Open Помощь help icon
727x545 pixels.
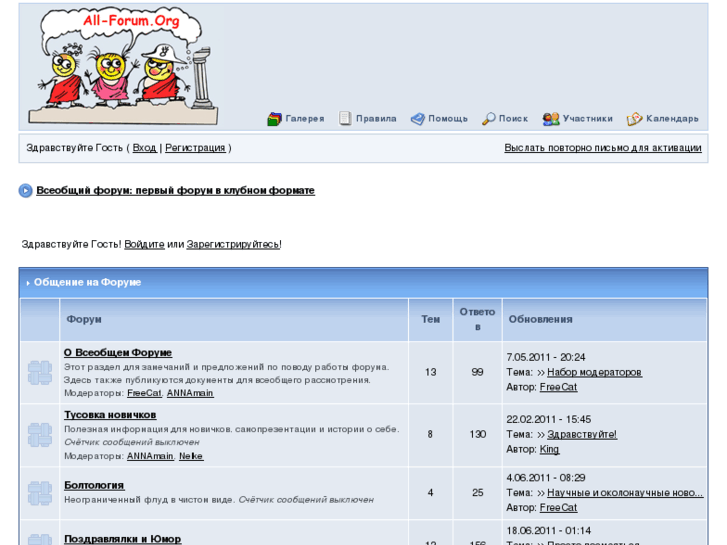417,119
